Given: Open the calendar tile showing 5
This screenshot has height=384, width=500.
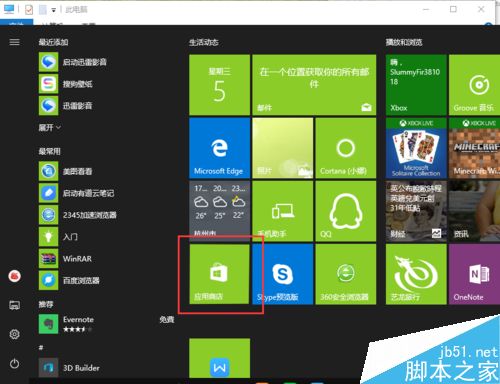Looking at the screenshot, I should click(x=219, y=85).
